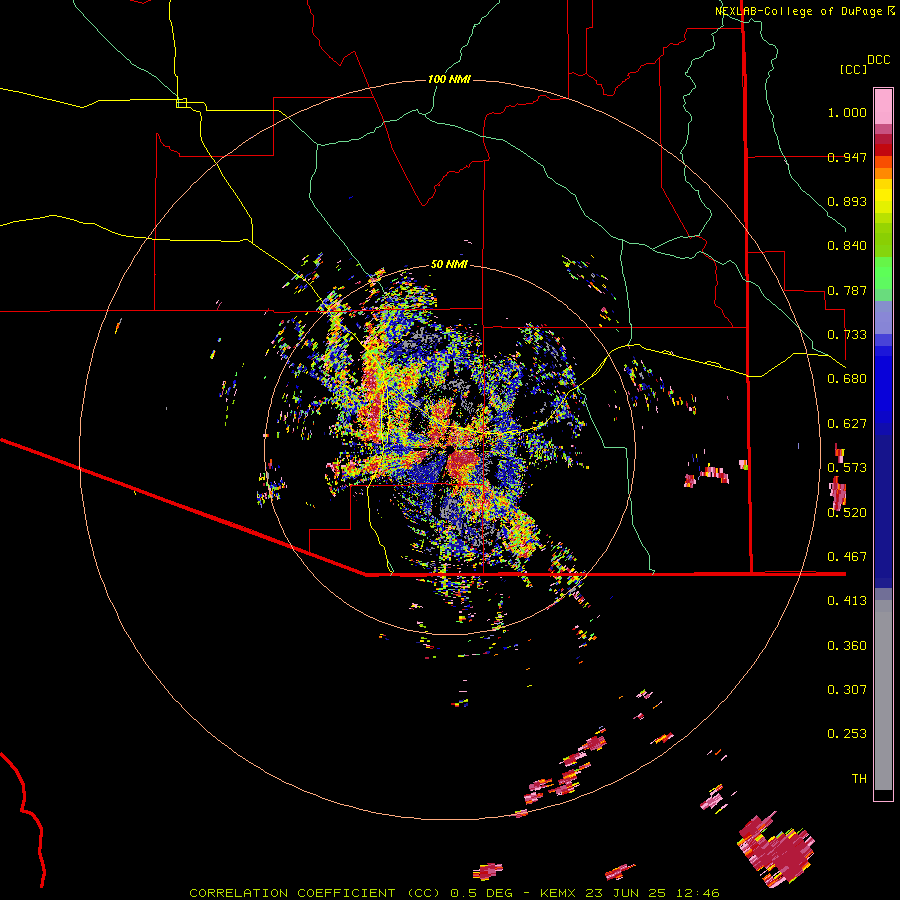Select the 0.840 legend value
This screenshot has height=900, width=900.
pyautogui.click(x=847, y=246)
